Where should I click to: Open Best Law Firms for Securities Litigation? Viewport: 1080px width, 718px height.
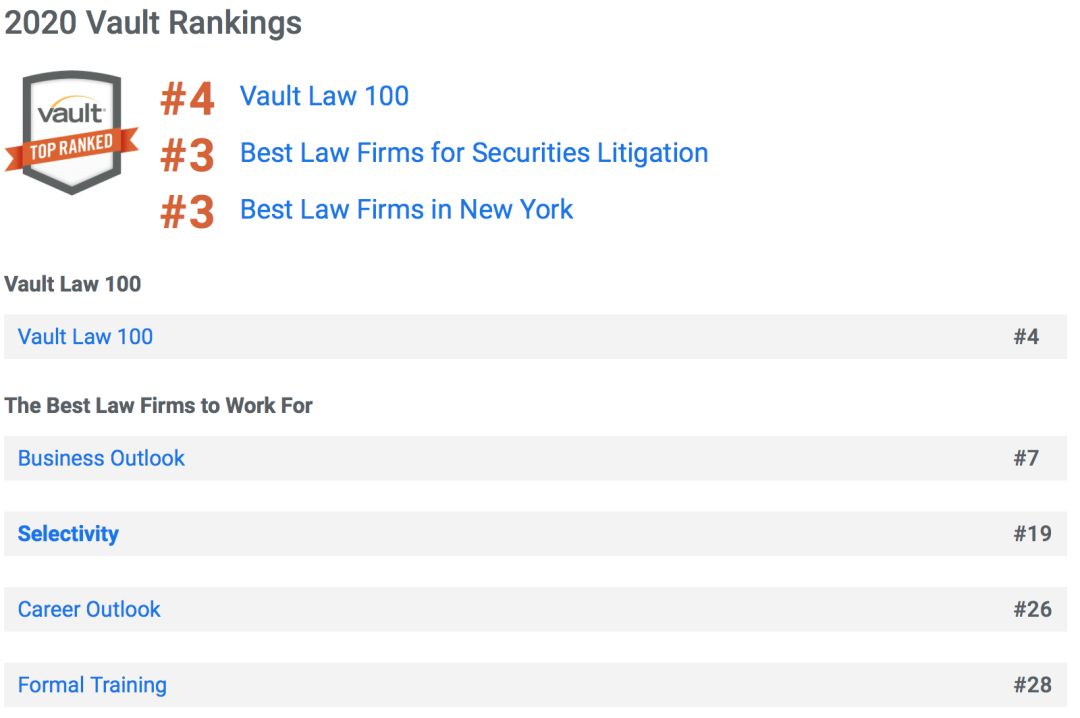click(x=474, y=153)
